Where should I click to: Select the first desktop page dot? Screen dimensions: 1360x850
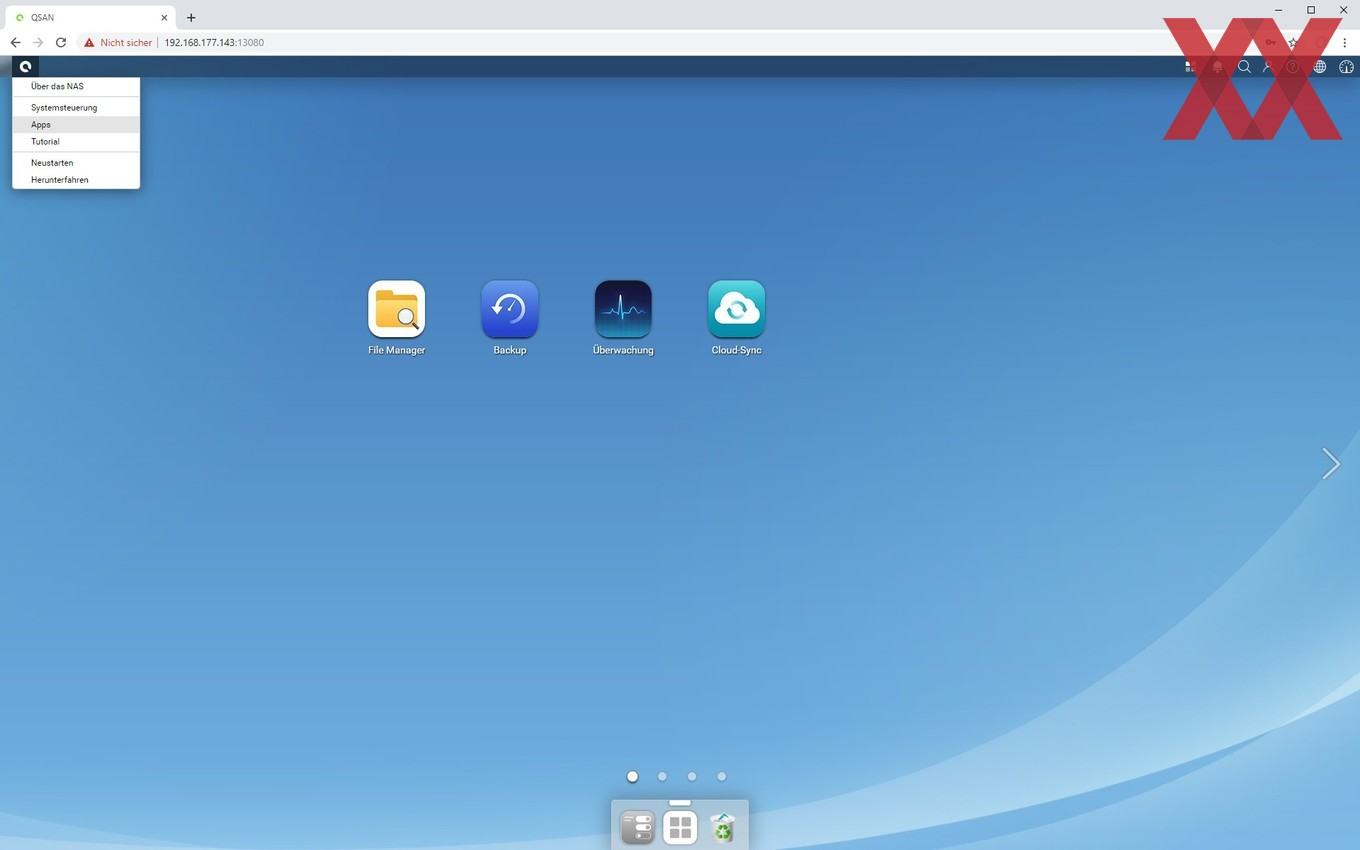click(x=632, y=776)
